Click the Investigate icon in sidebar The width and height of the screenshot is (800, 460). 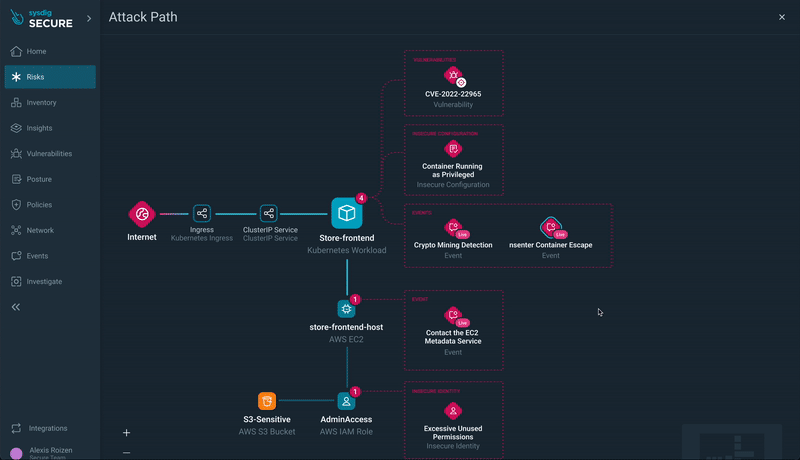click(x=16, y=282)
